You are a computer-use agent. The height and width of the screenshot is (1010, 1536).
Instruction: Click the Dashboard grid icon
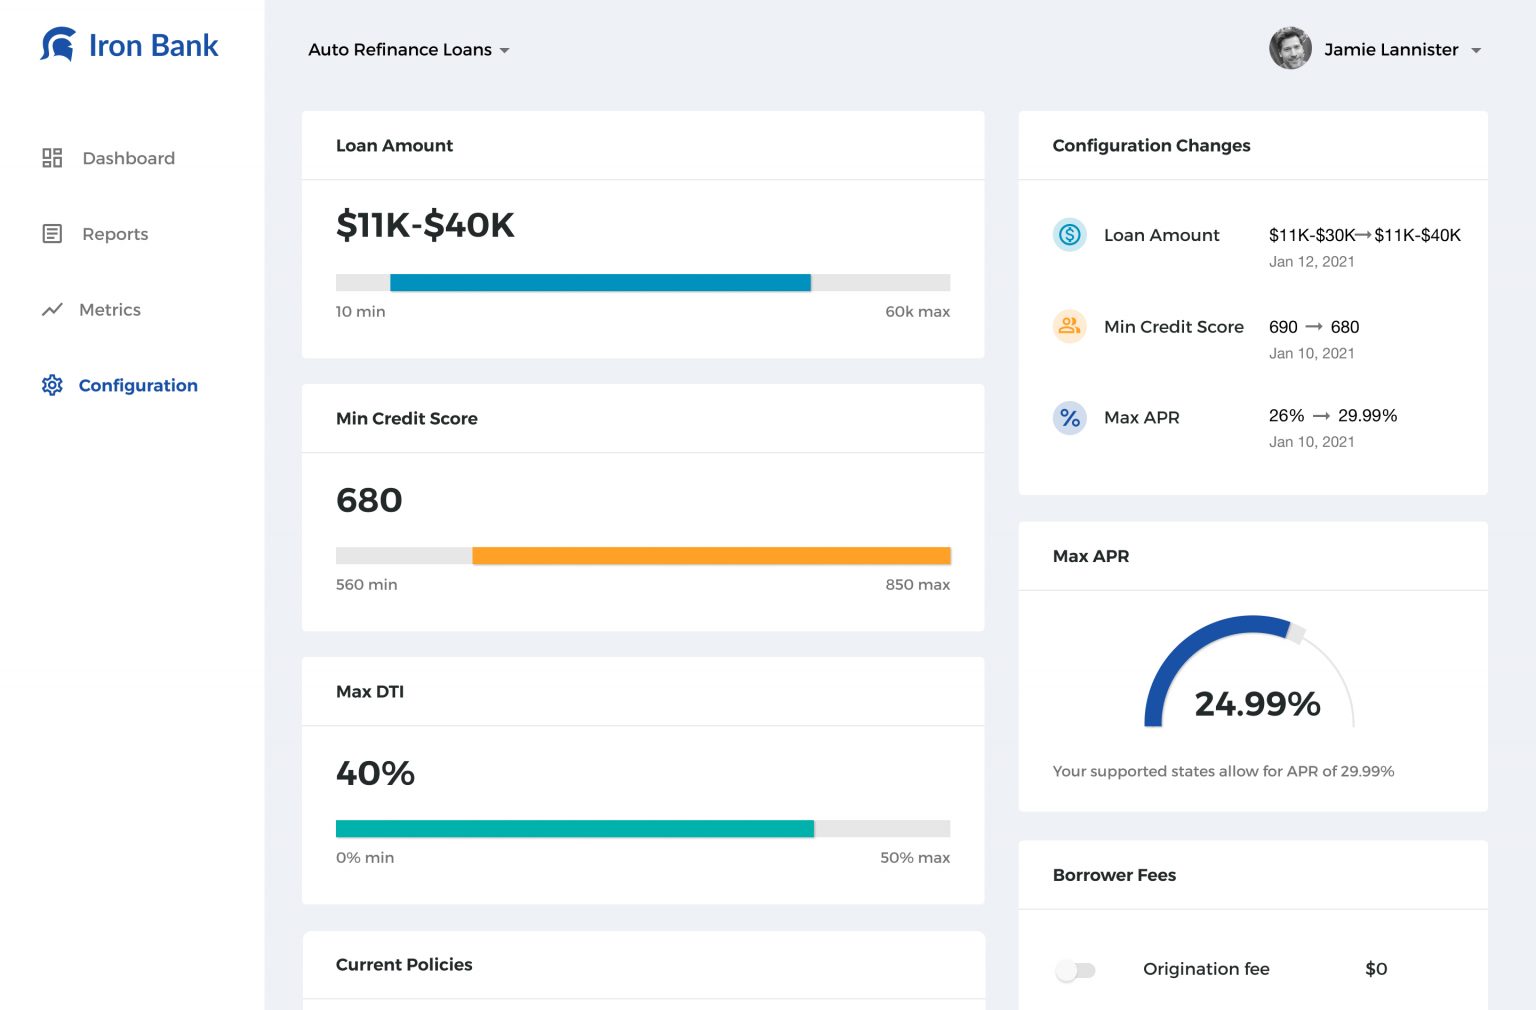click(52, 158)
